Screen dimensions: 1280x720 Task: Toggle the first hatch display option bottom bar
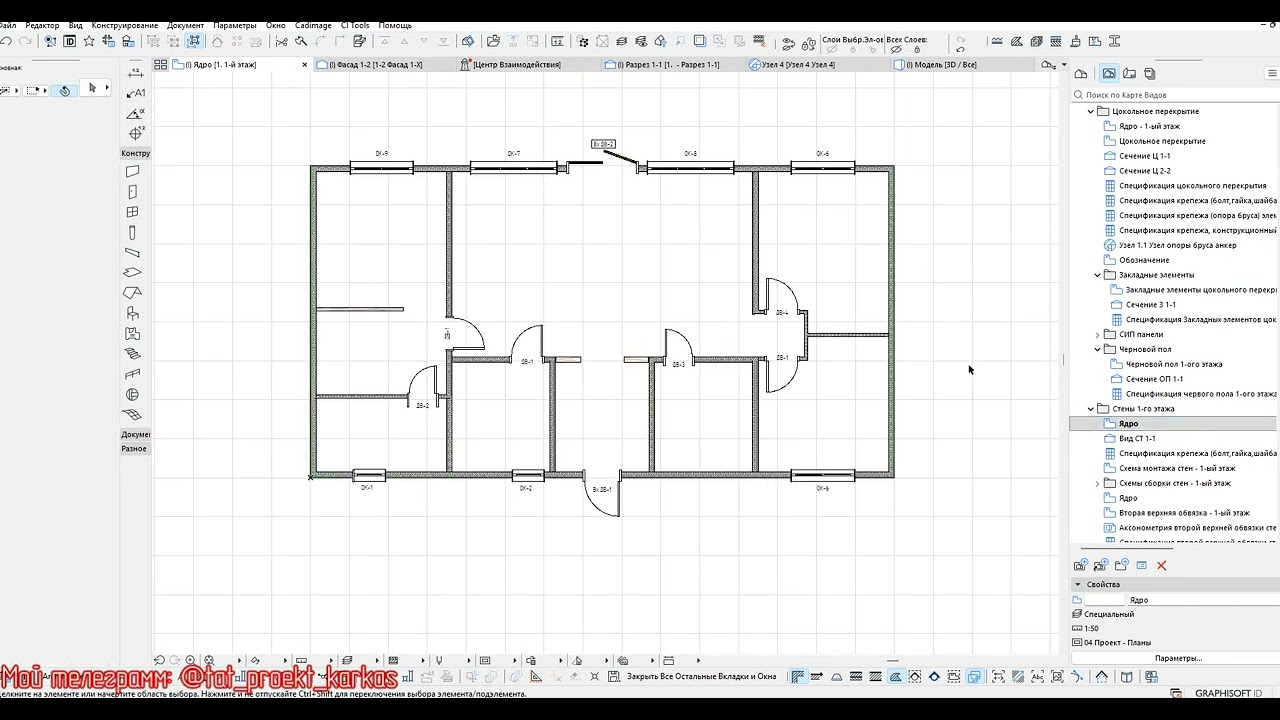click(797, 677)
